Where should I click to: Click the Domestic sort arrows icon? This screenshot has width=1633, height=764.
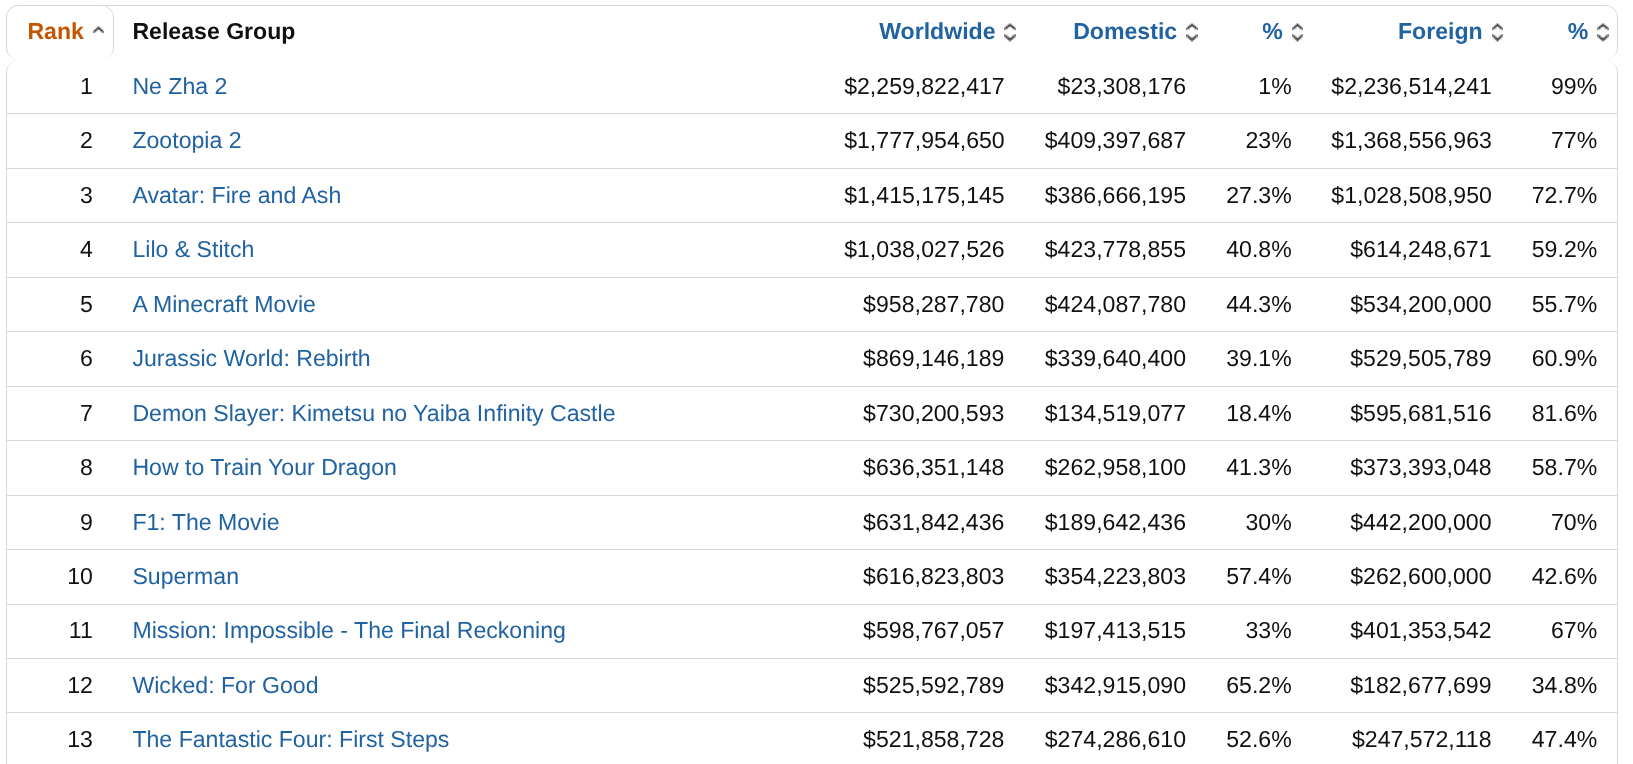point(1192,32)
